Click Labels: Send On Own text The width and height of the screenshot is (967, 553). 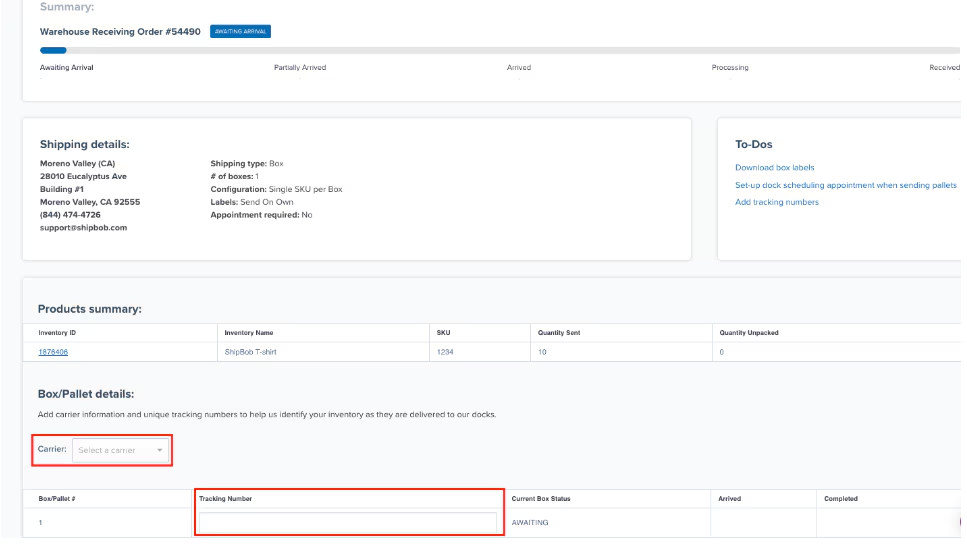tap(252, 202)
